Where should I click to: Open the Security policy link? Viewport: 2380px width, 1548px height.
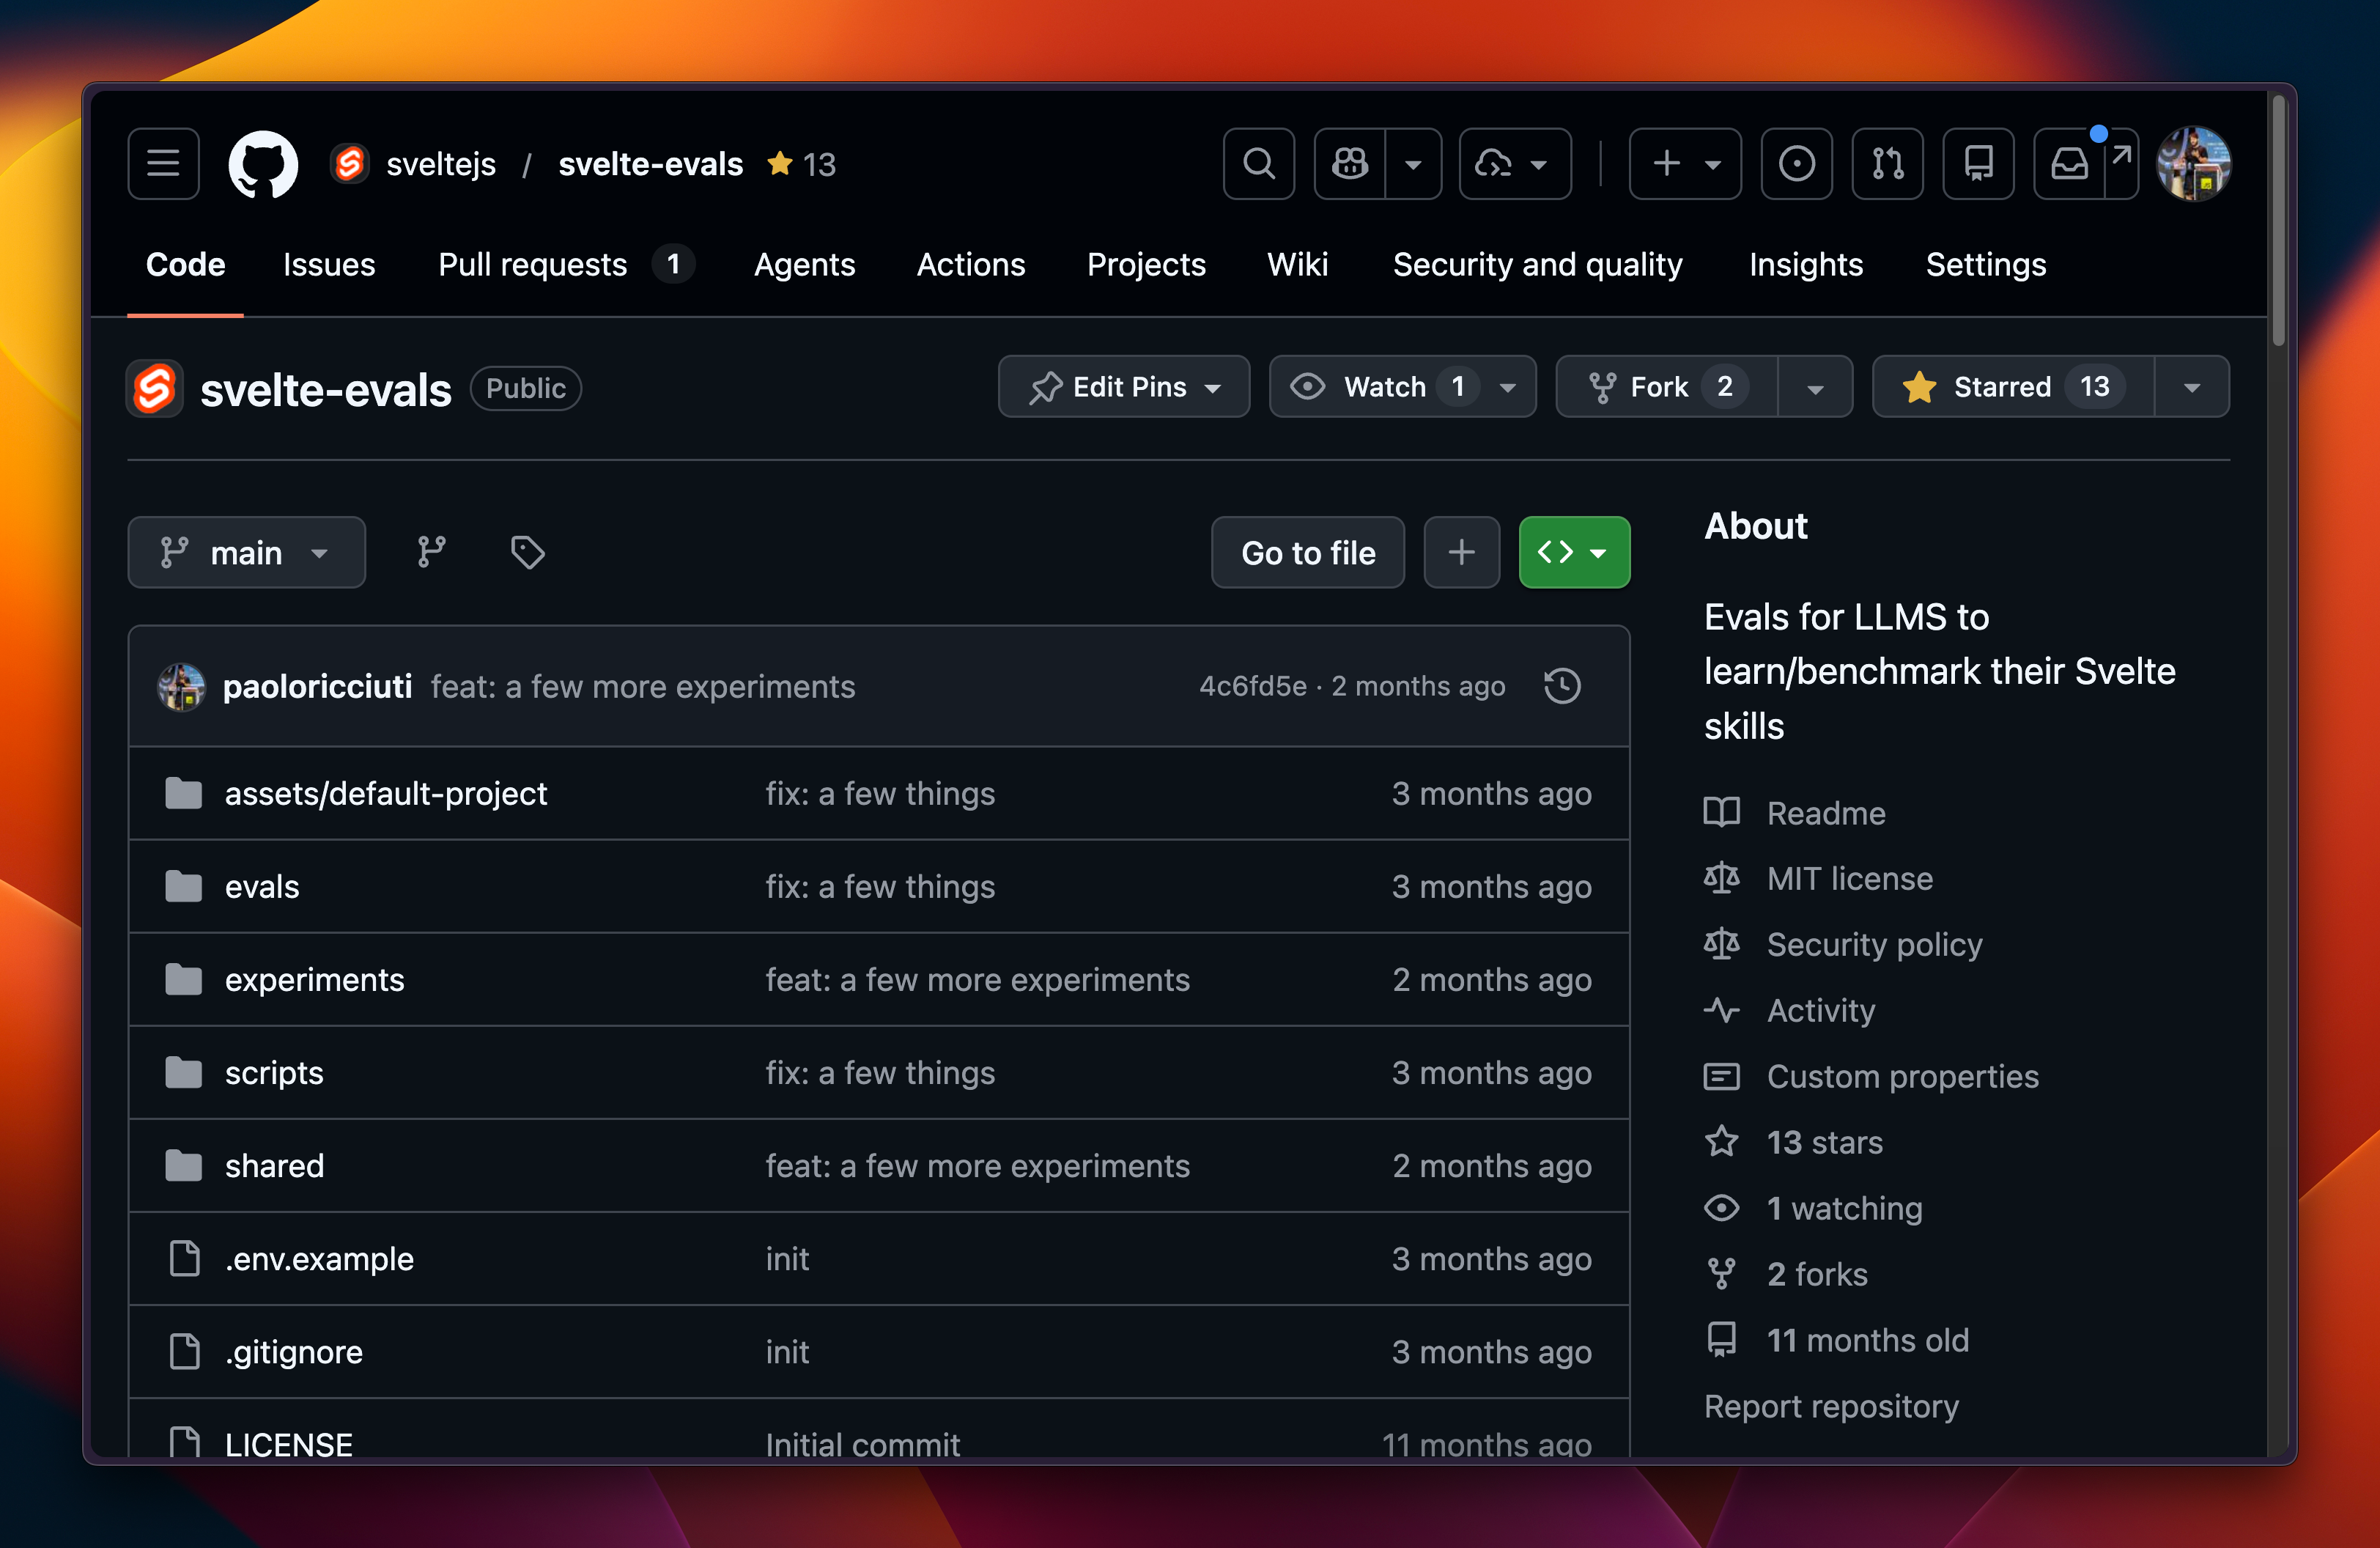coord(1874,944)
